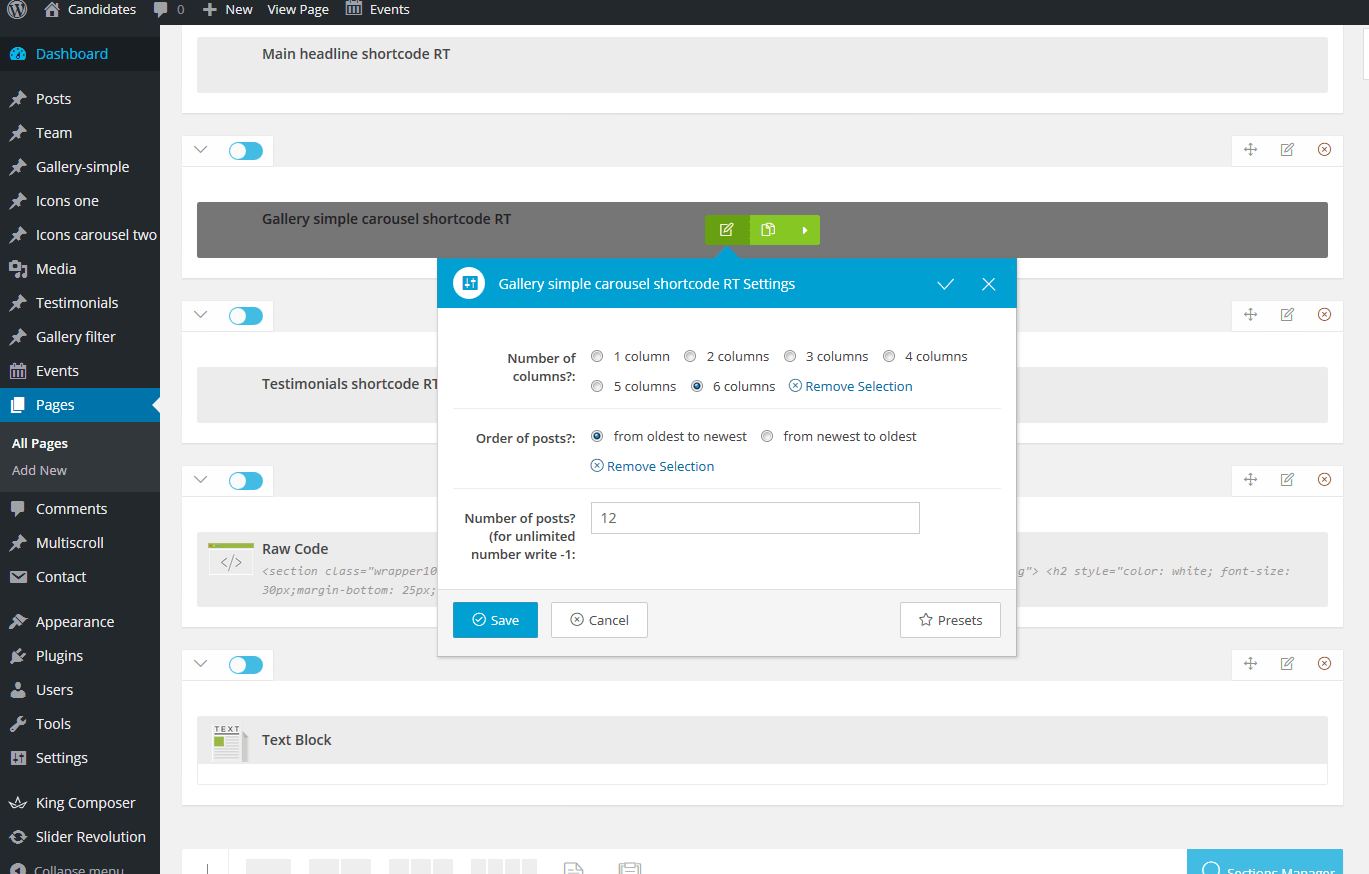1369x874 pixels.
Task: Choose from newest to oldest order
Action: click(x=767, y=437)
